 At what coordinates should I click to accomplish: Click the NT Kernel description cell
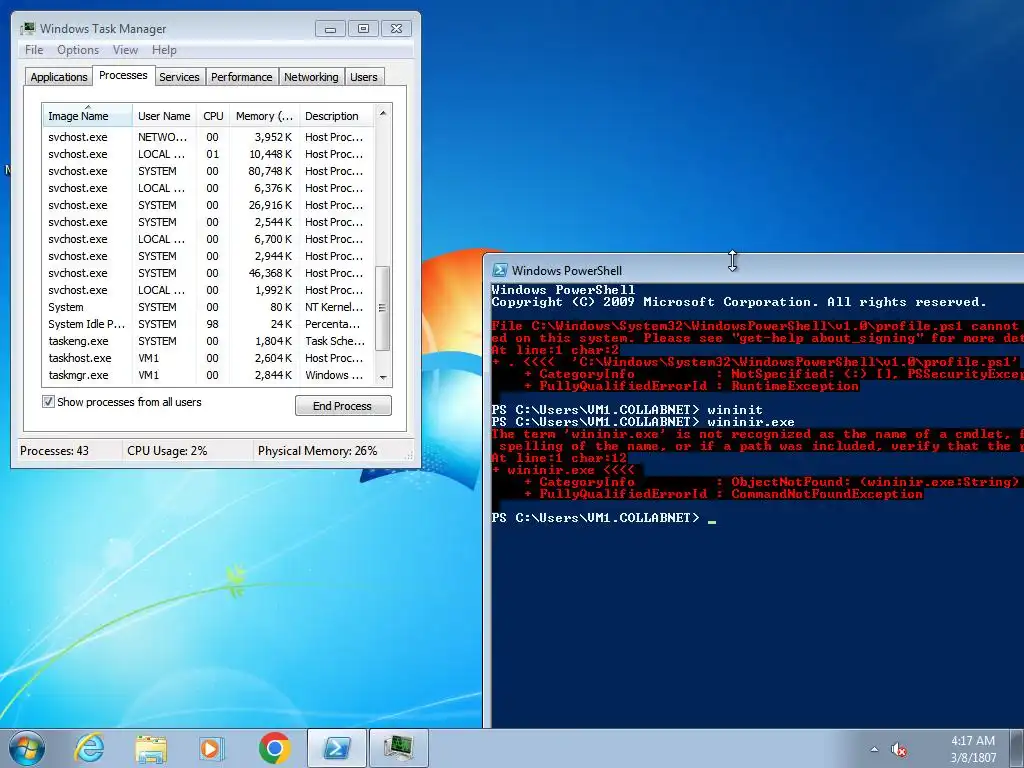(334, 307)
